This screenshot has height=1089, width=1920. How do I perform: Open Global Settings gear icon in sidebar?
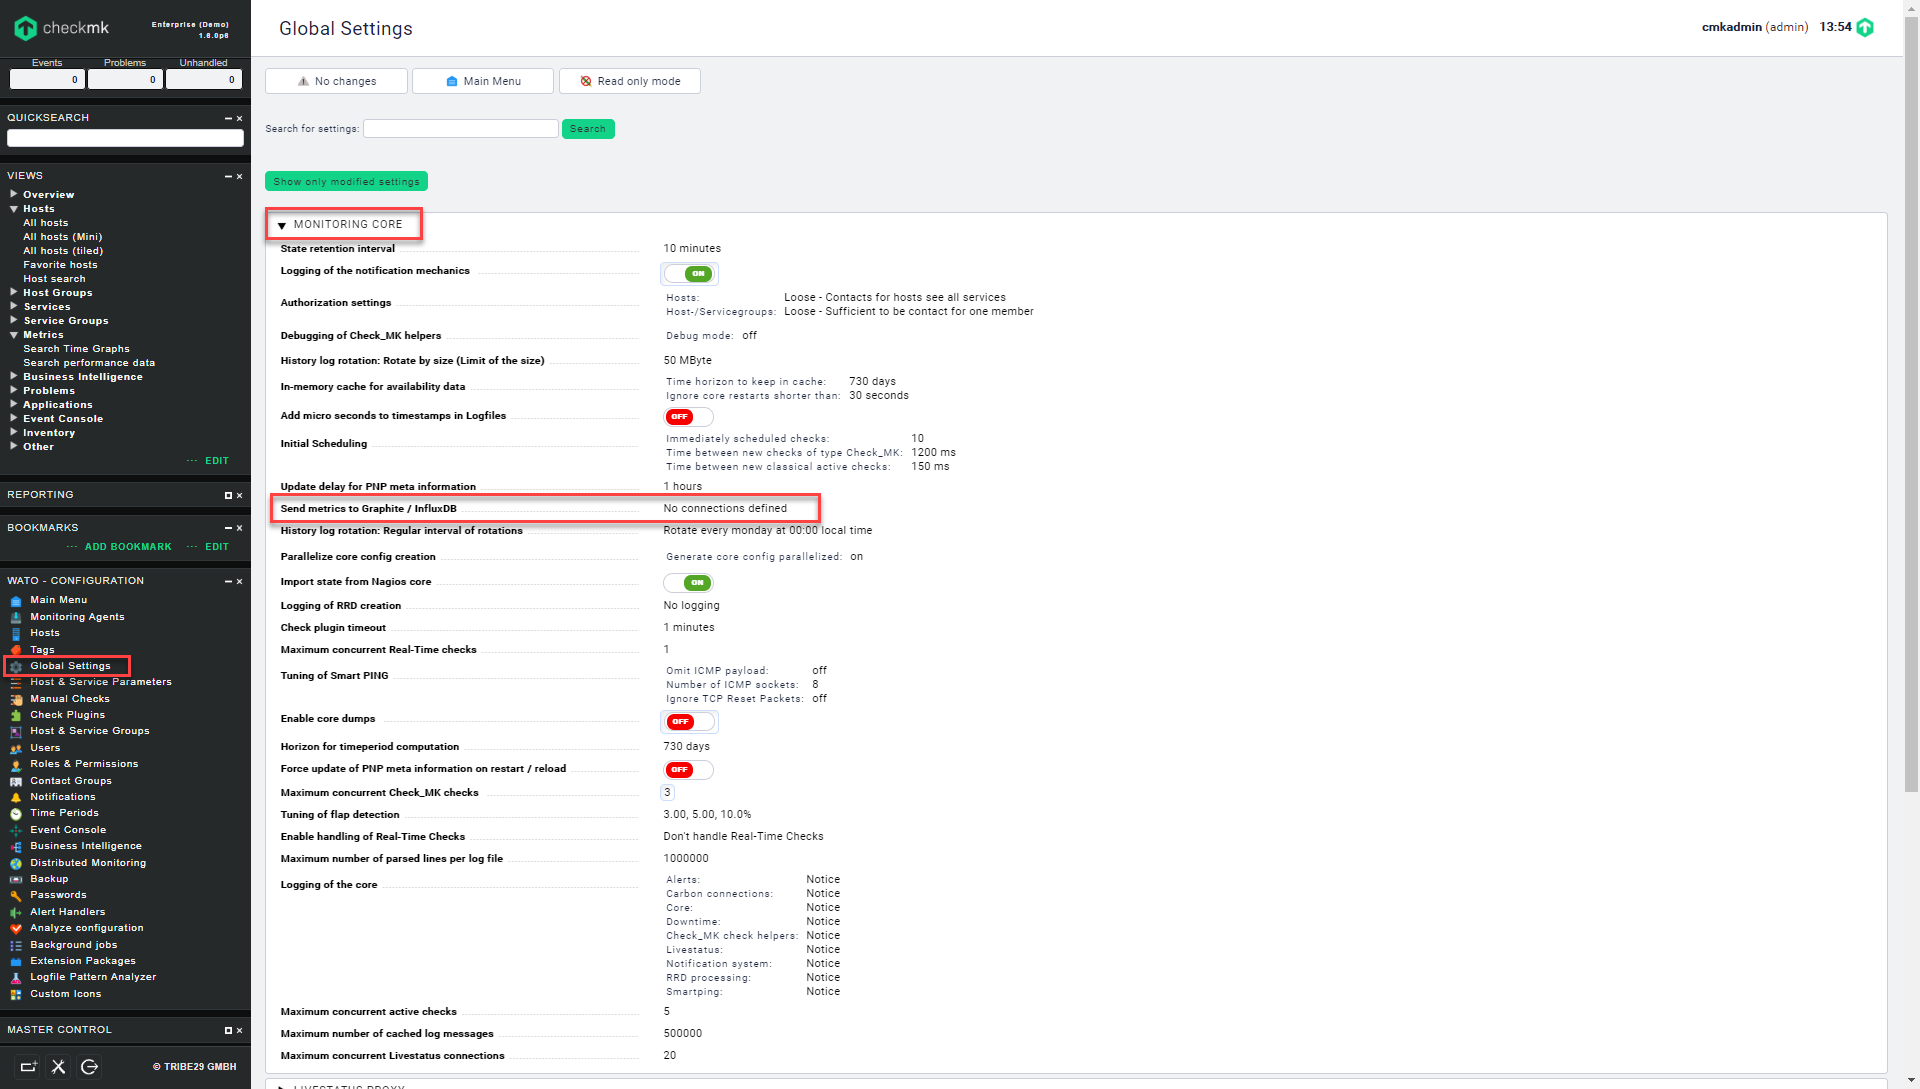16,666
